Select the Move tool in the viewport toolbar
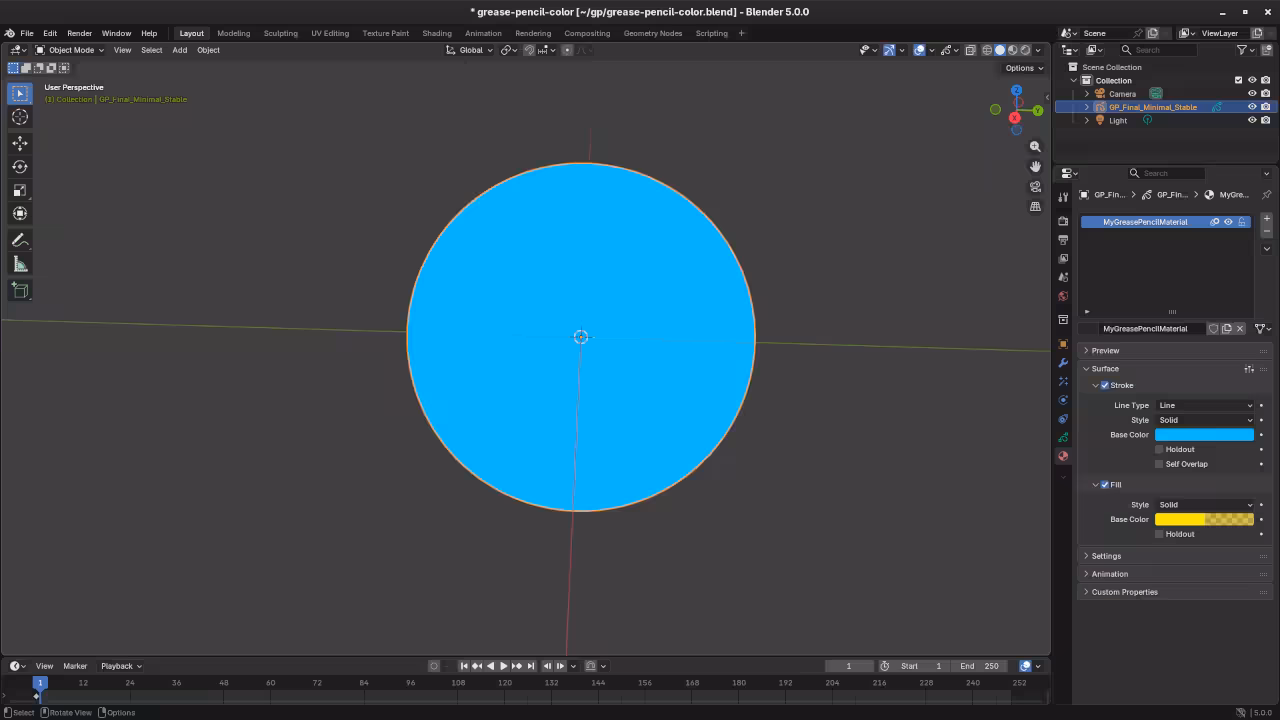 click(20, 143)
